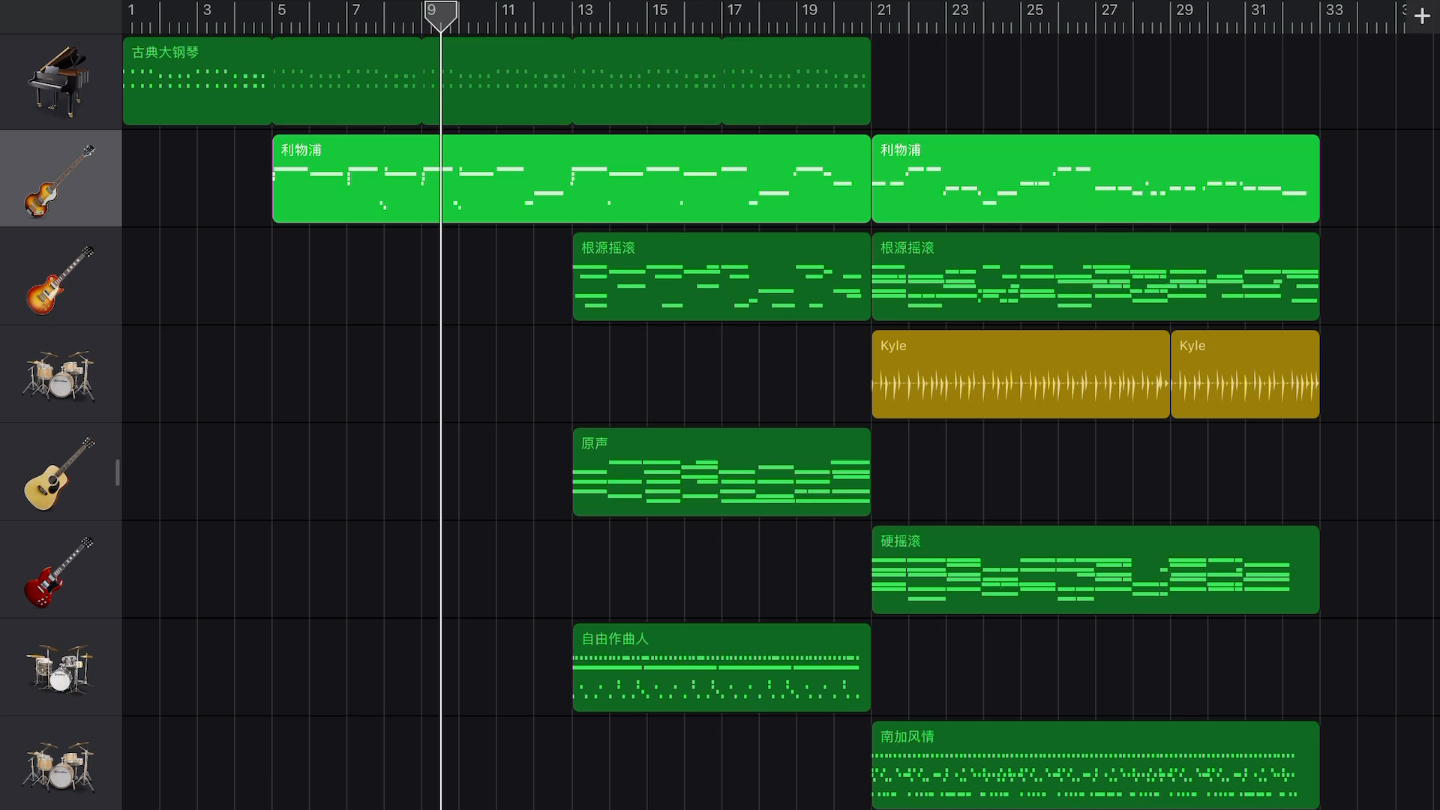Viewport: 1440px width, 810px height.
Task: Tap bar 33 on the timeline ruler
Action: tap(1335, 10)
